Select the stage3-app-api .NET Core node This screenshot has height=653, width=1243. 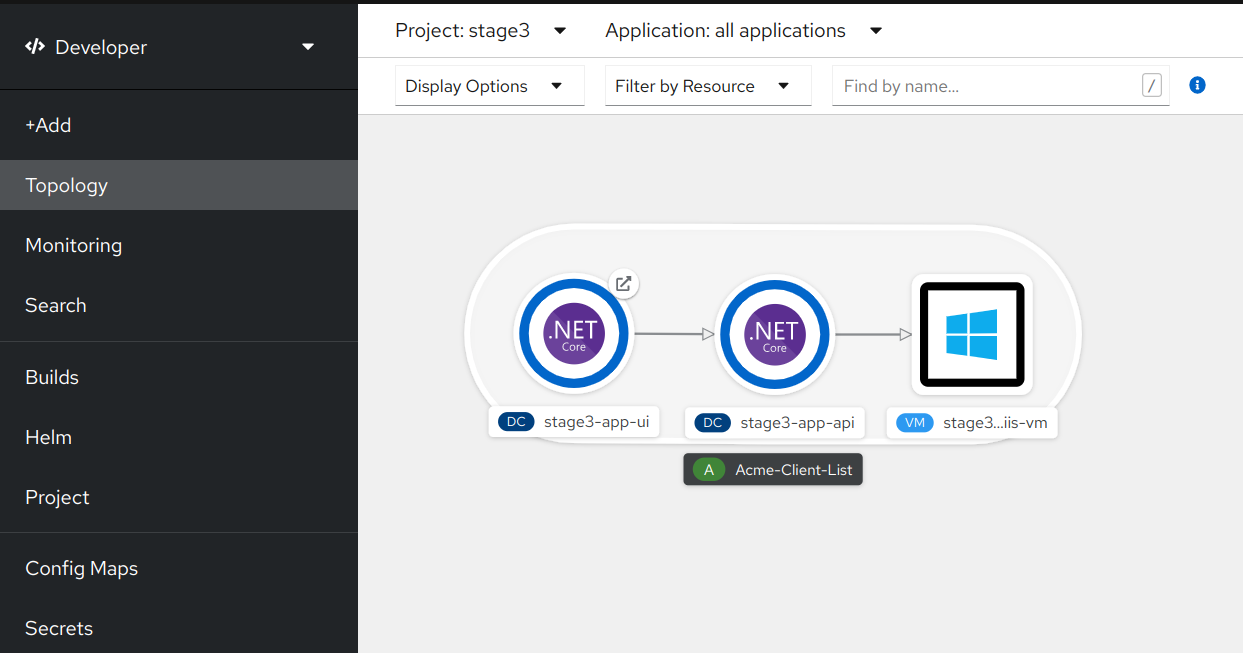[x=774, y=335]
